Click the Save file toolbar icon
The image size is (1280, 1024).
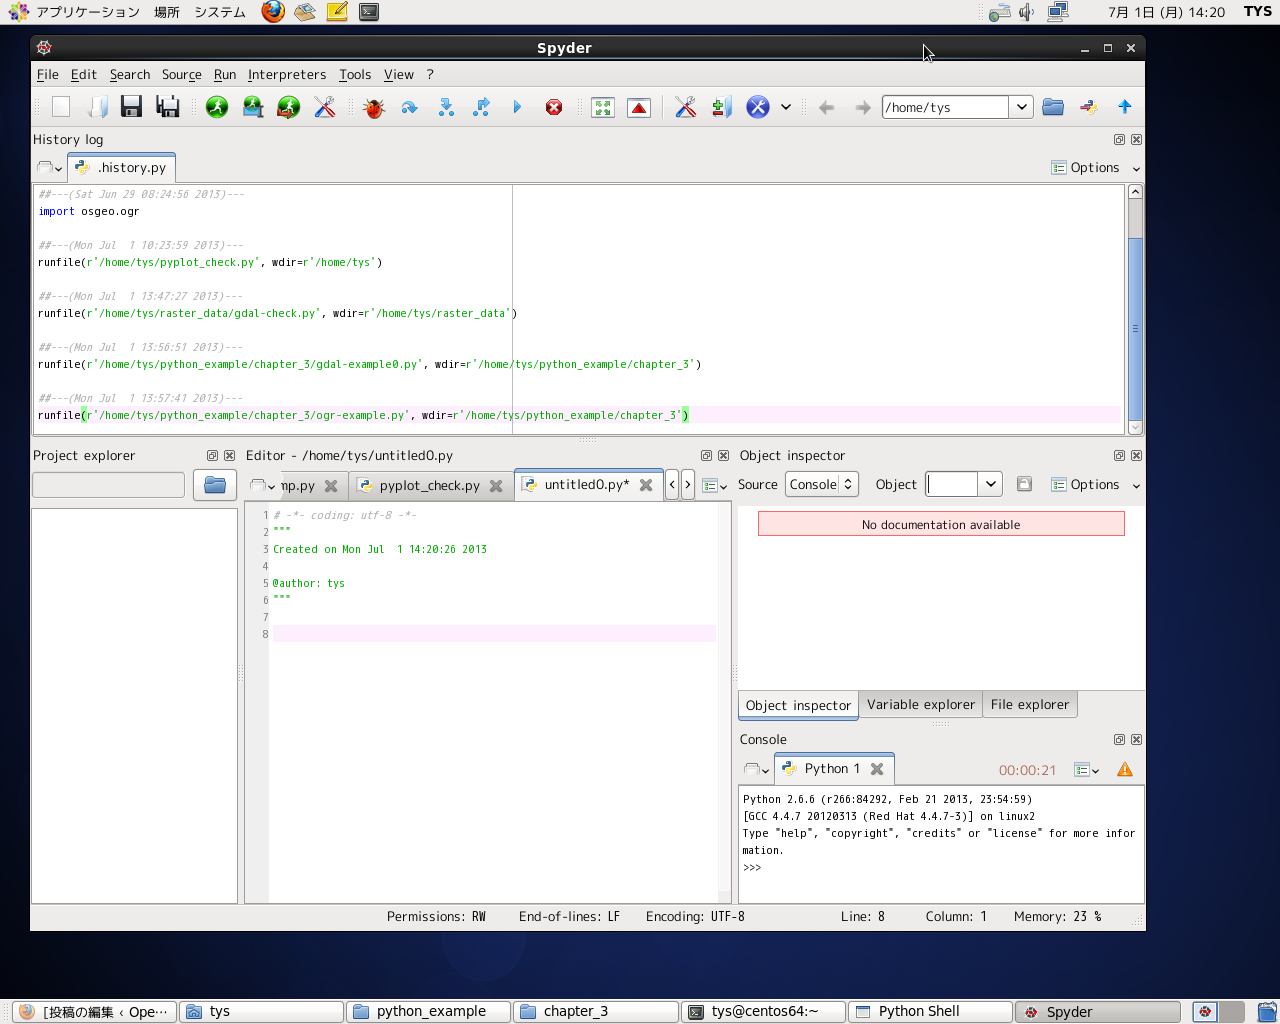[131, 107]
